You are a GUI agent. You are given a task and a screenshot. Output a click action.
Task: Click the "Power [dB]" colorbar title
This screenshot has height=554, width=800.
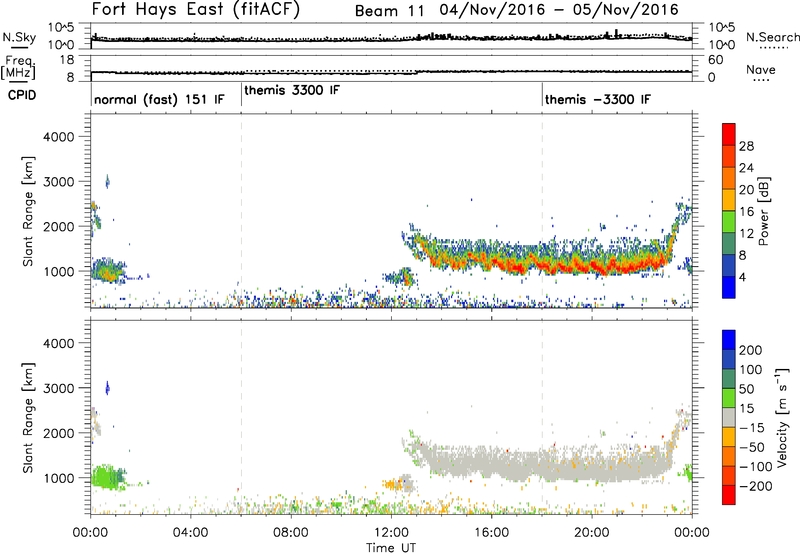(x=764, y=211)
